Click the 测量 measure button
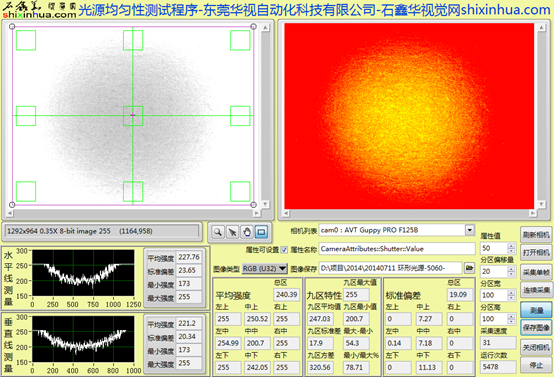554x377 pixels. click(x=536, y=310)
